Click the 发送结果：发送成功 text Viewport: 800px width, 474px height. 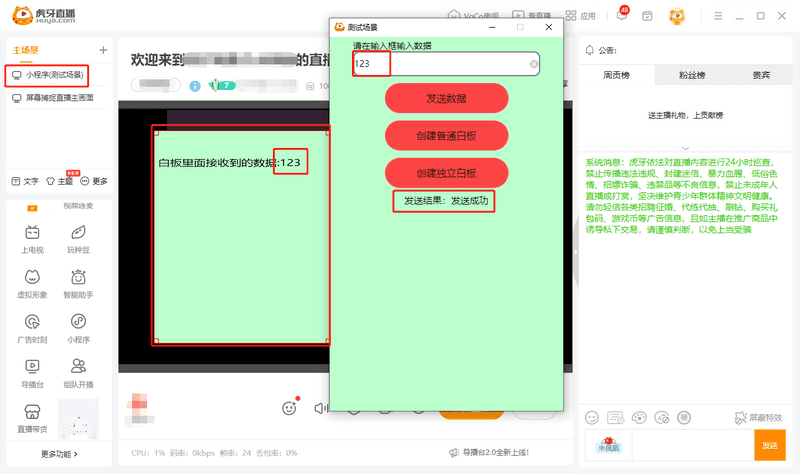tap(446, 201)
